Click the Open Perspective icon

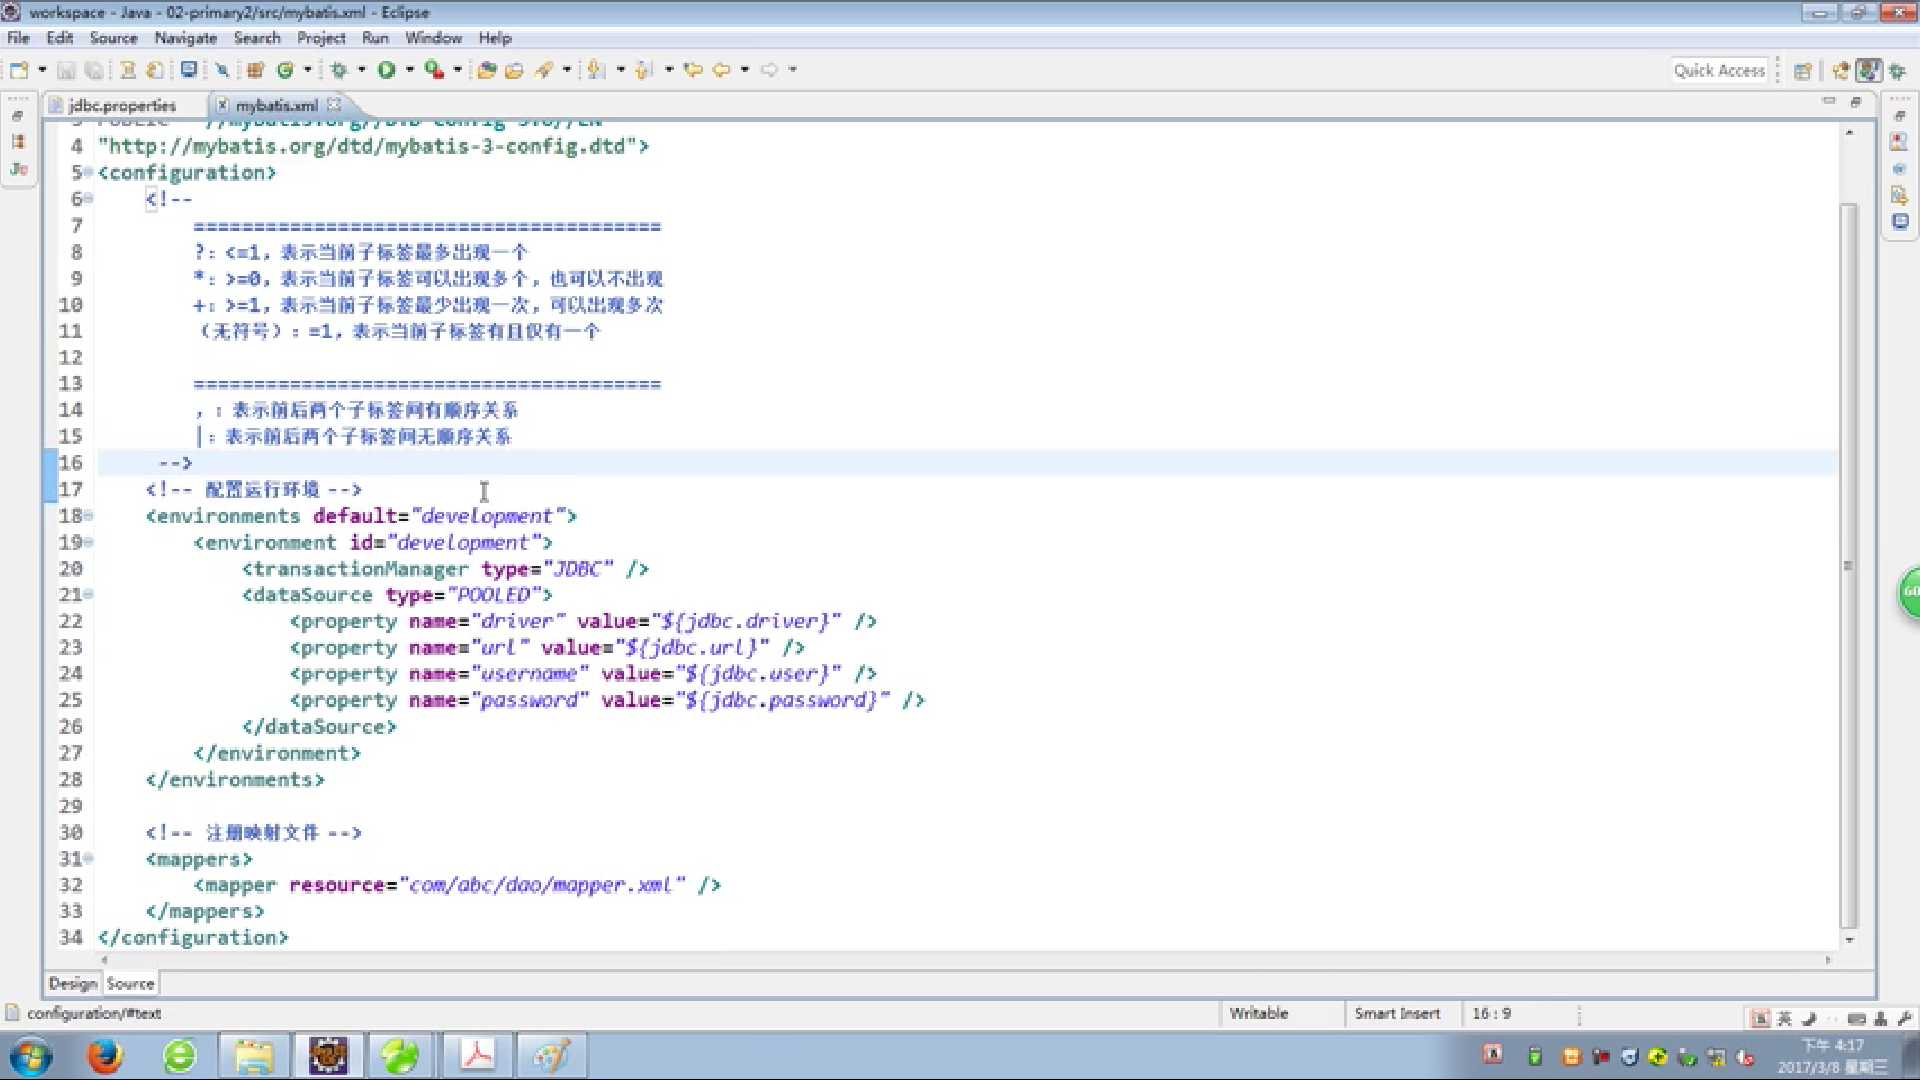coord(1803,71)
